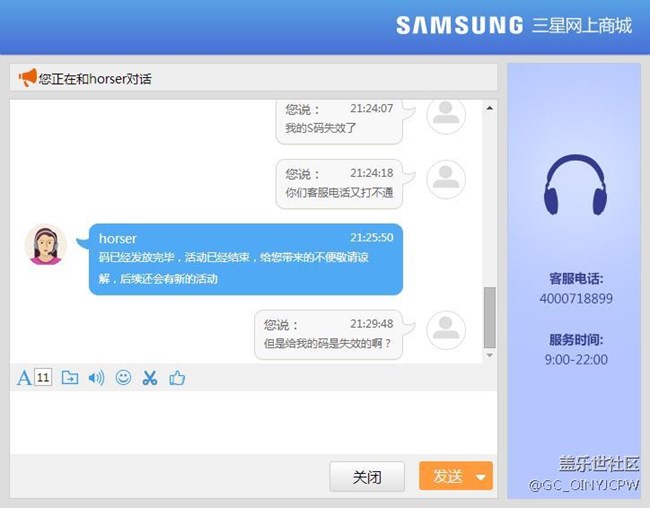Click the 服务时间: label
Image resolution: width=650 pixels, height=508 pixels.
click(576, 340)
